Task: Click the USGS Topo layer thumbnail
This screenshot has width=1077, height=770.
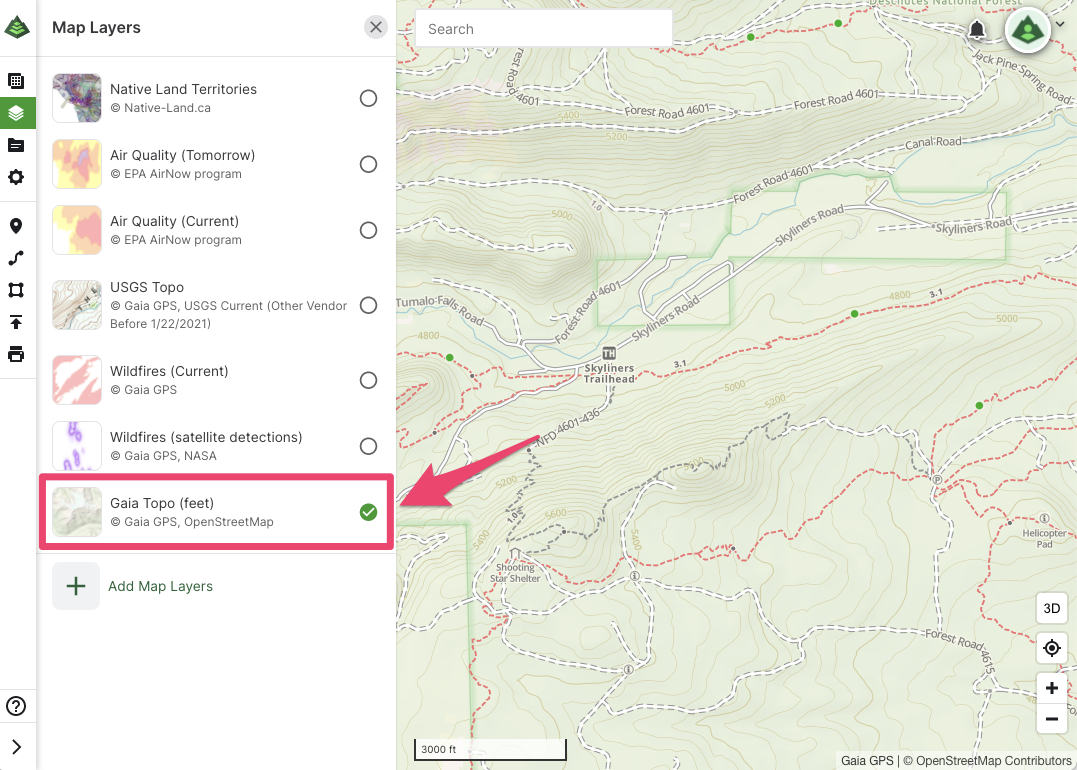Action: [77, 305]
